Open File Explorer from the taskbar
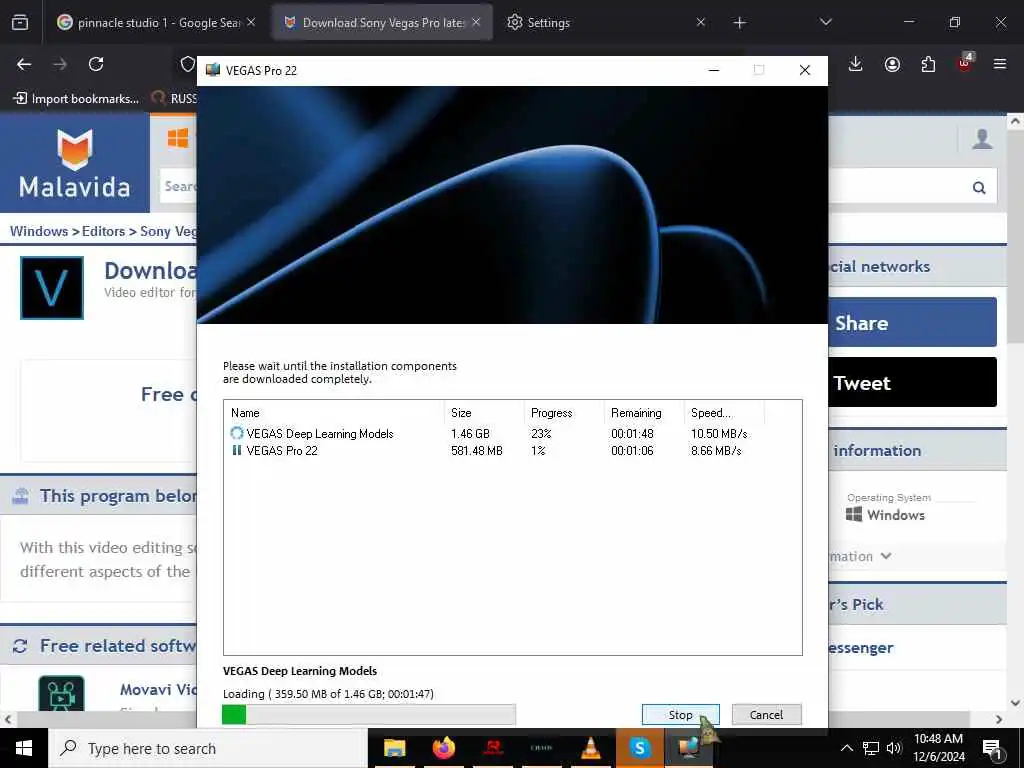This screenshot has height=768, width=1024. pos(394,748)
